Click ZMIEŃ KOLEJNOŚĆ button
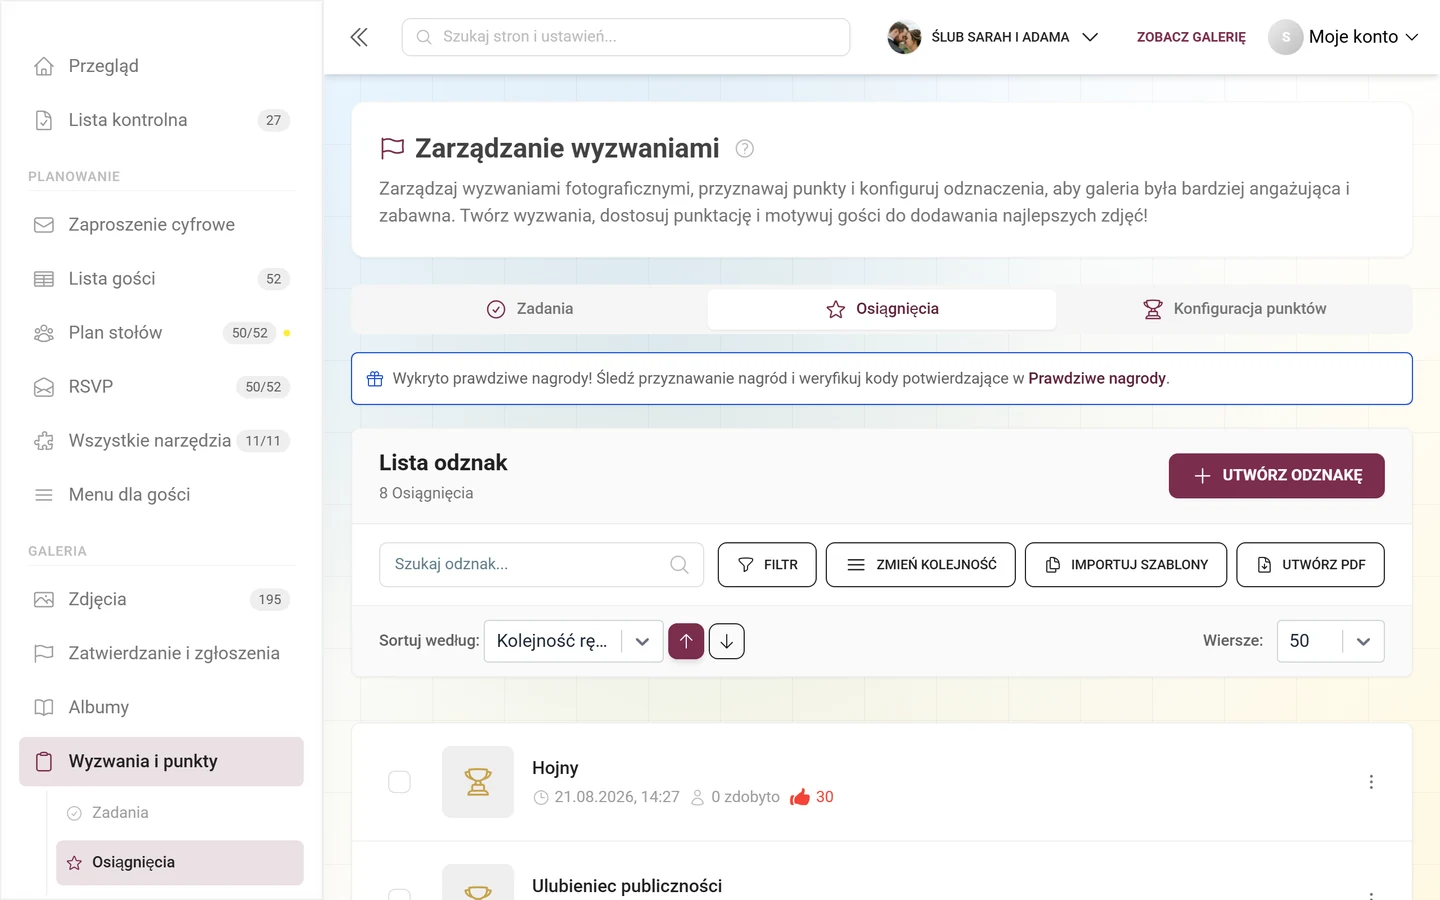The height and width of the screenshot is (900, 1440). click(920, 565)
